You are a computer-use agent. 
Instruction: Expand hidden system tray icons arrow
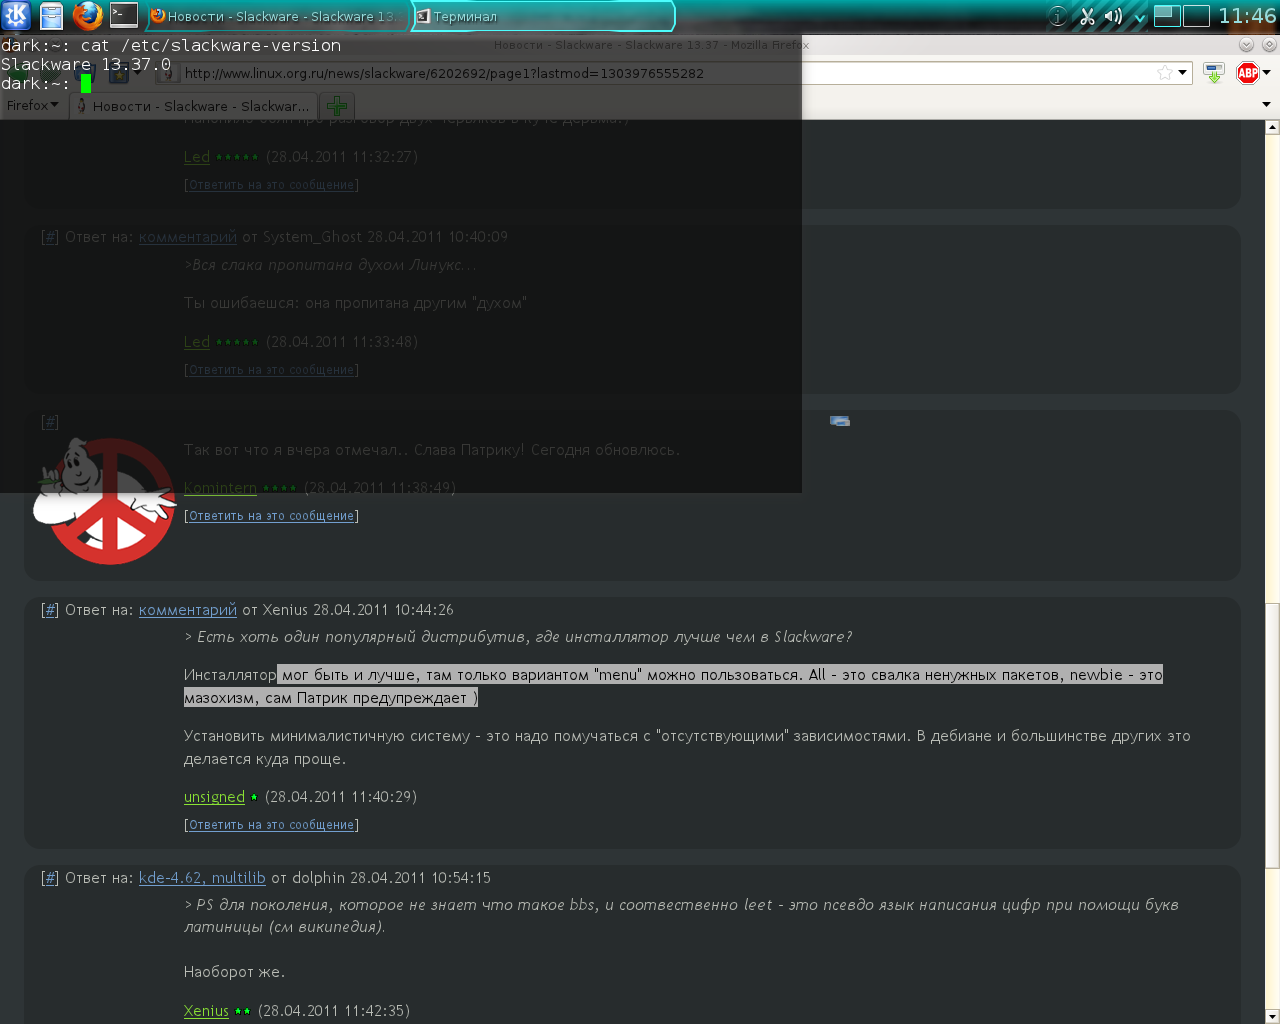1139,17
